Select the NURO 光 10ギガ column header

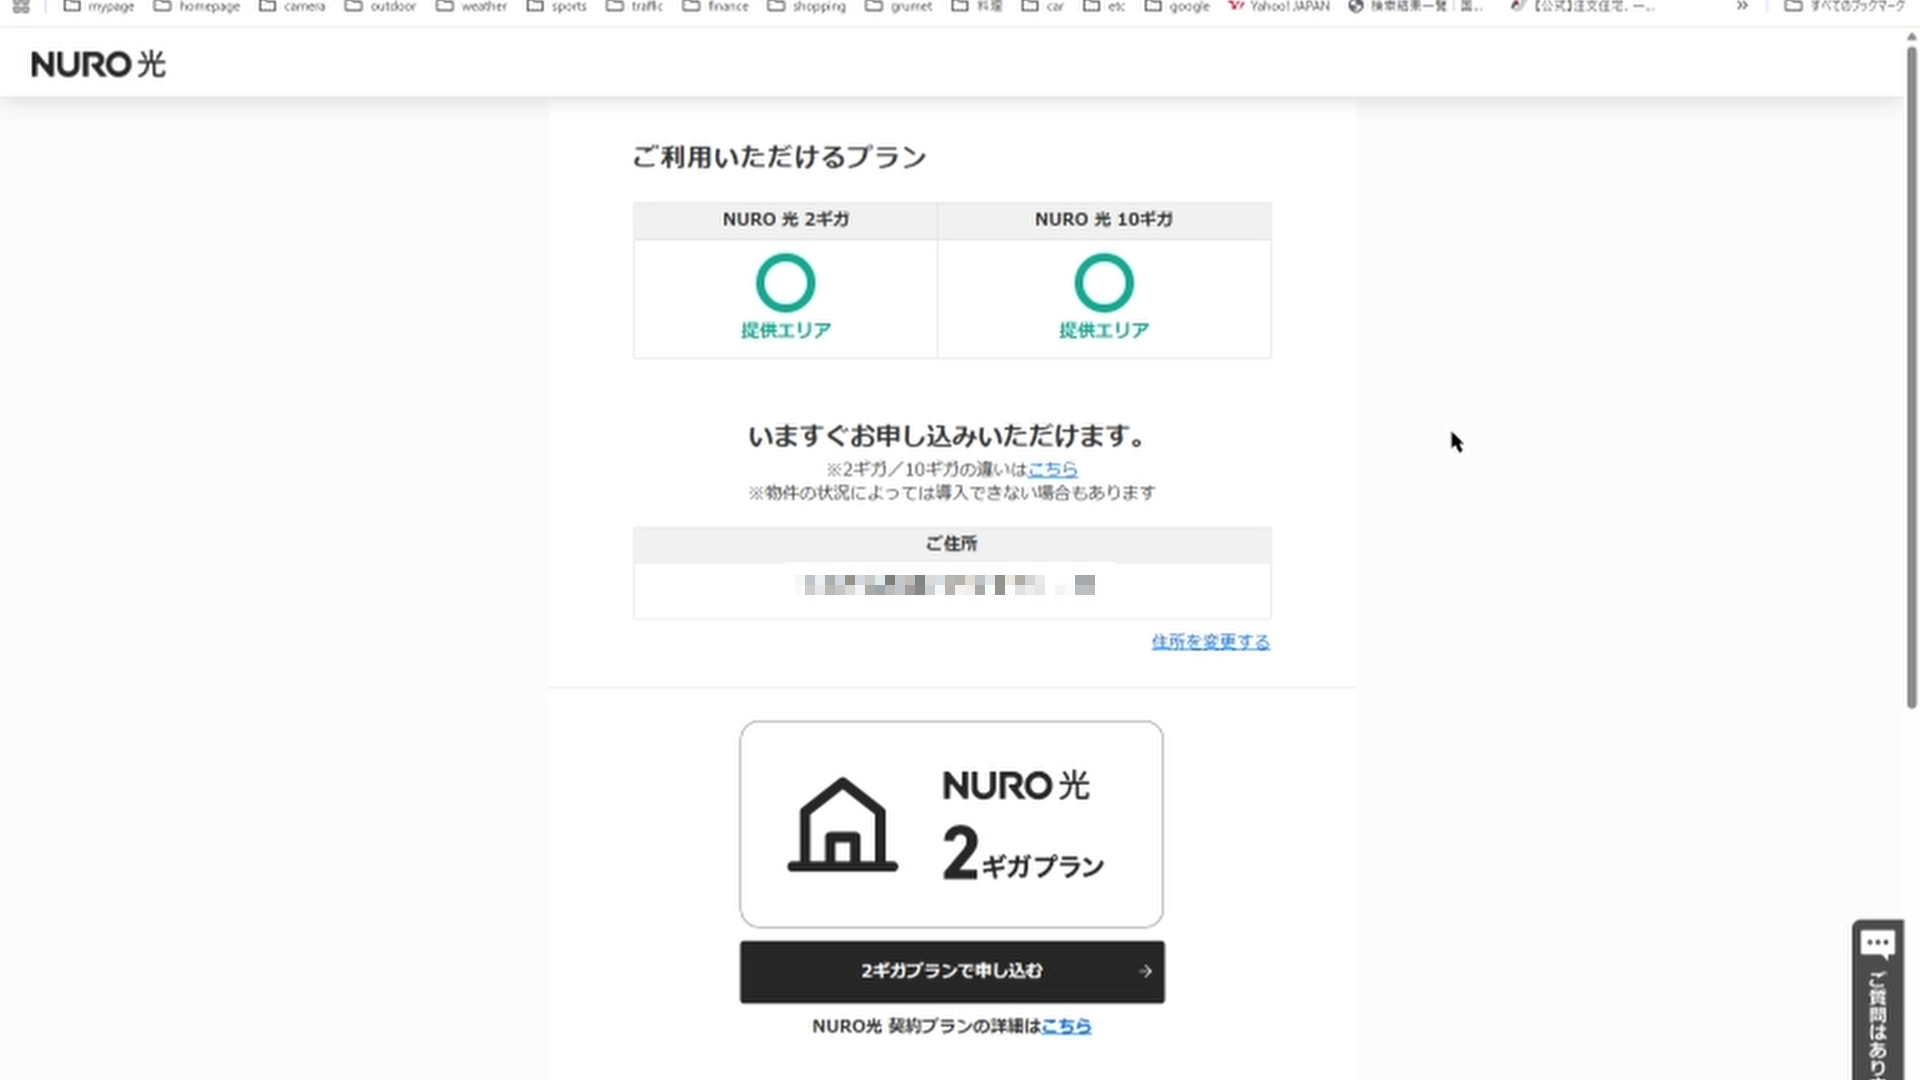tap(1103, 220)
